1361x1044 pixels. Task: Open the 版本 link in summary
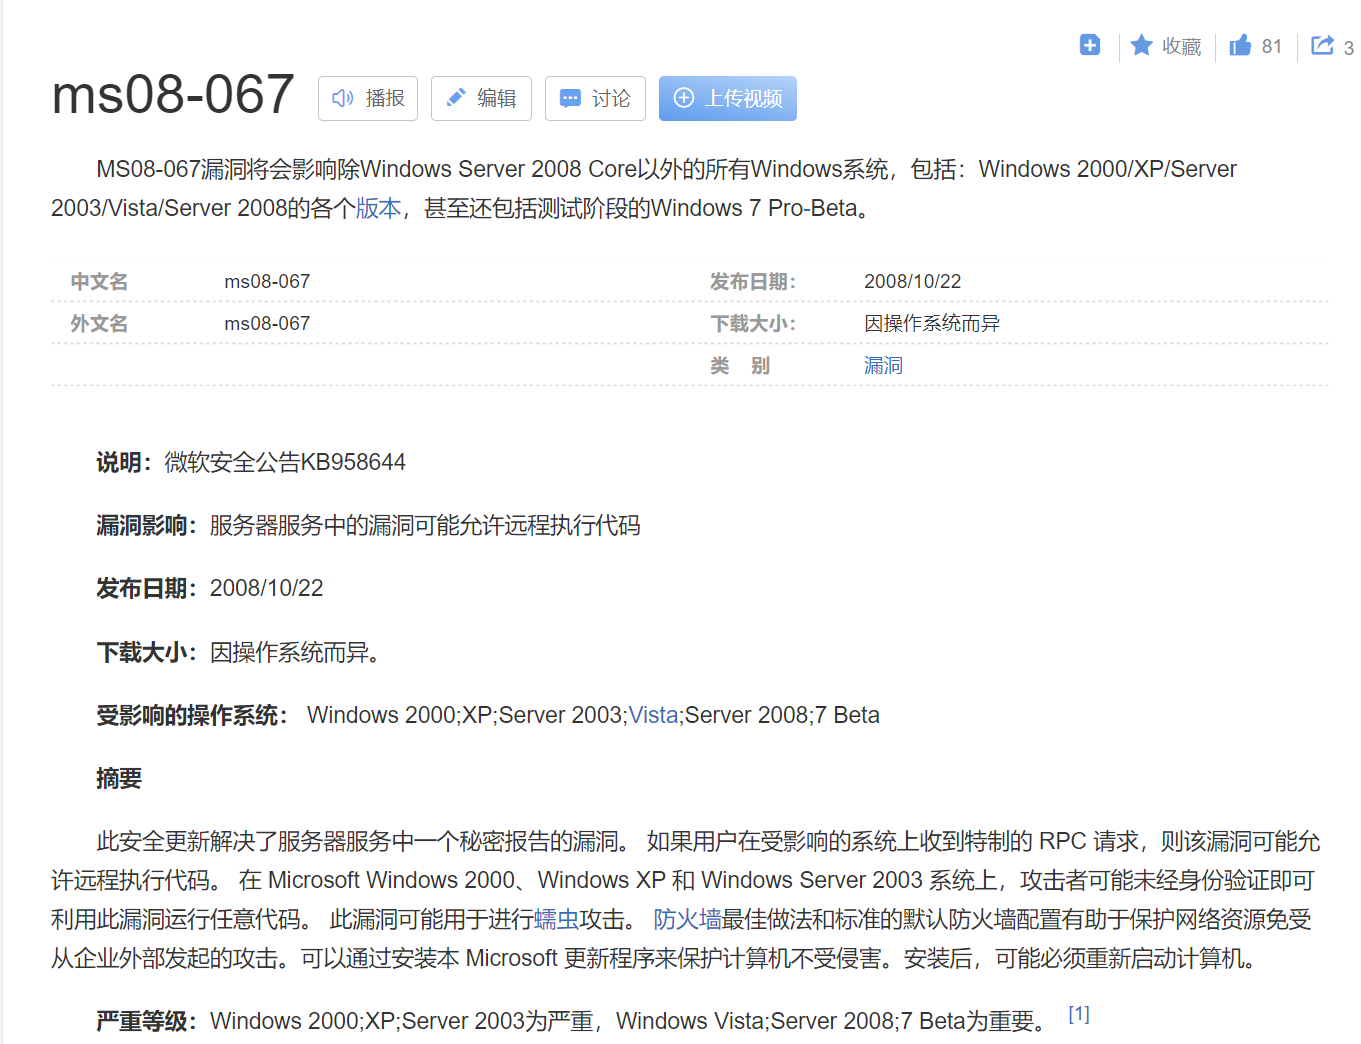(x=378, y=208)
